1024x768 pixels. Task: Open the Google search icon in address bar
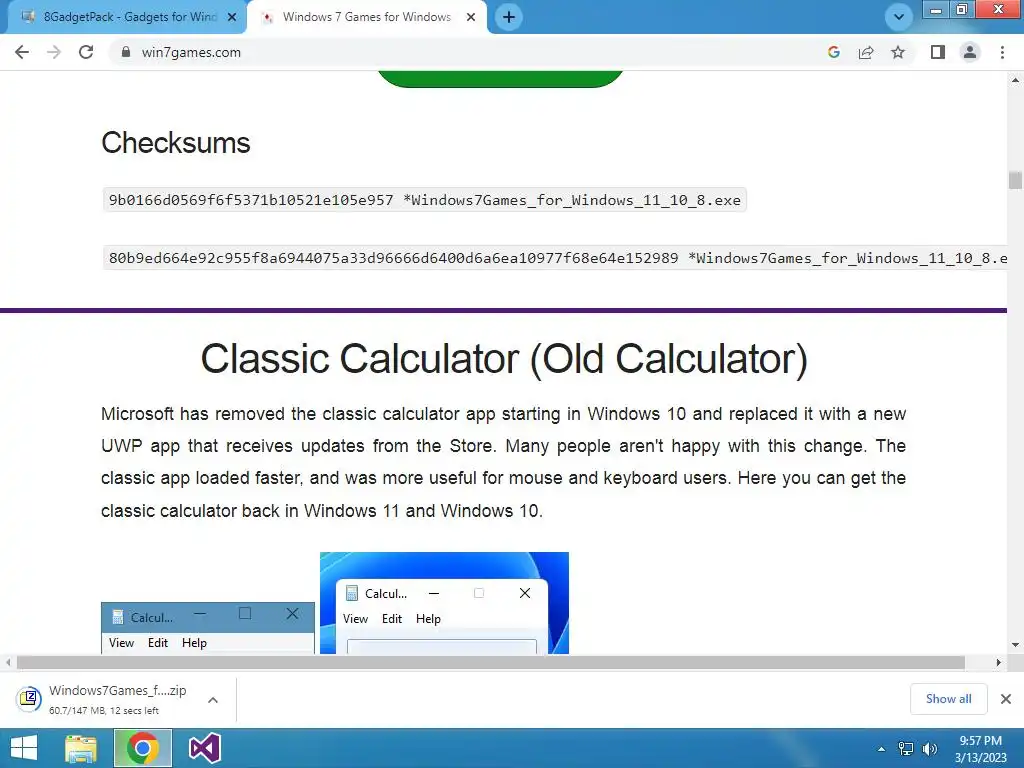tap(833, 52)
